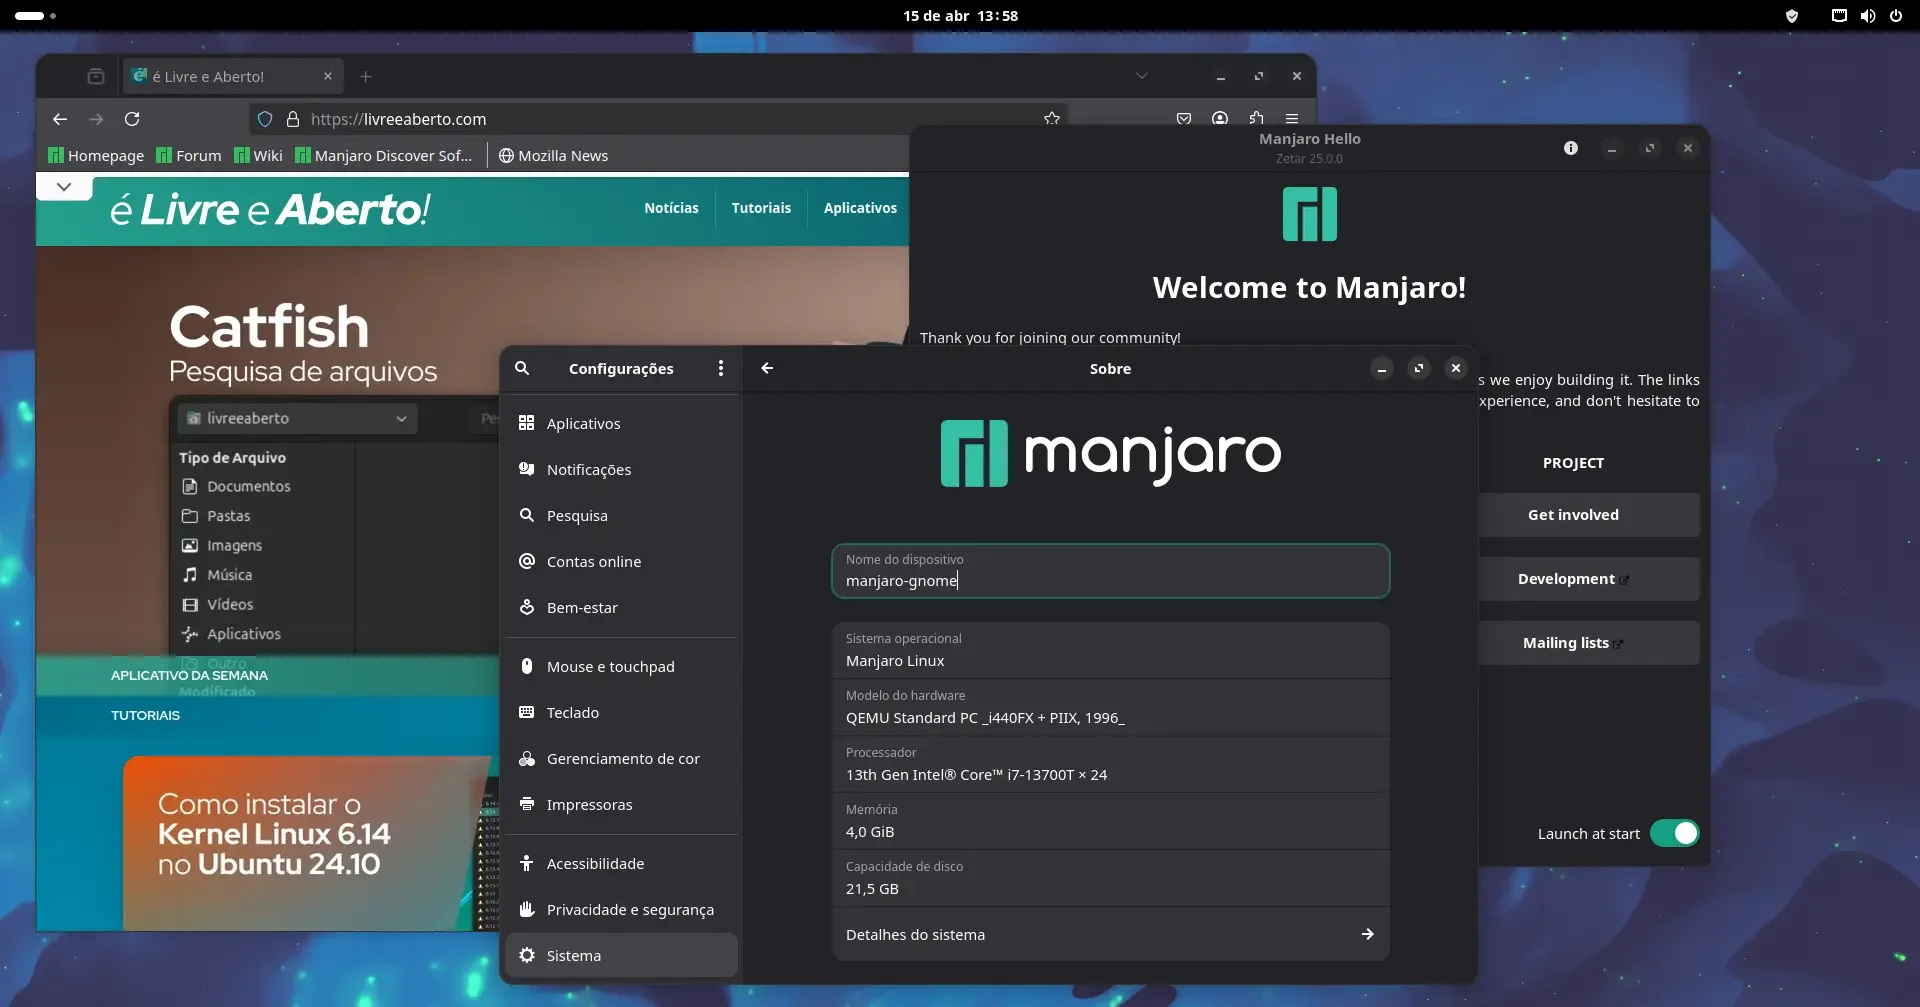Image resolution: width=1920 pixels, height=1007 pixels.
Task: Go forward in the Firefox browser
Action: [96, 119]
